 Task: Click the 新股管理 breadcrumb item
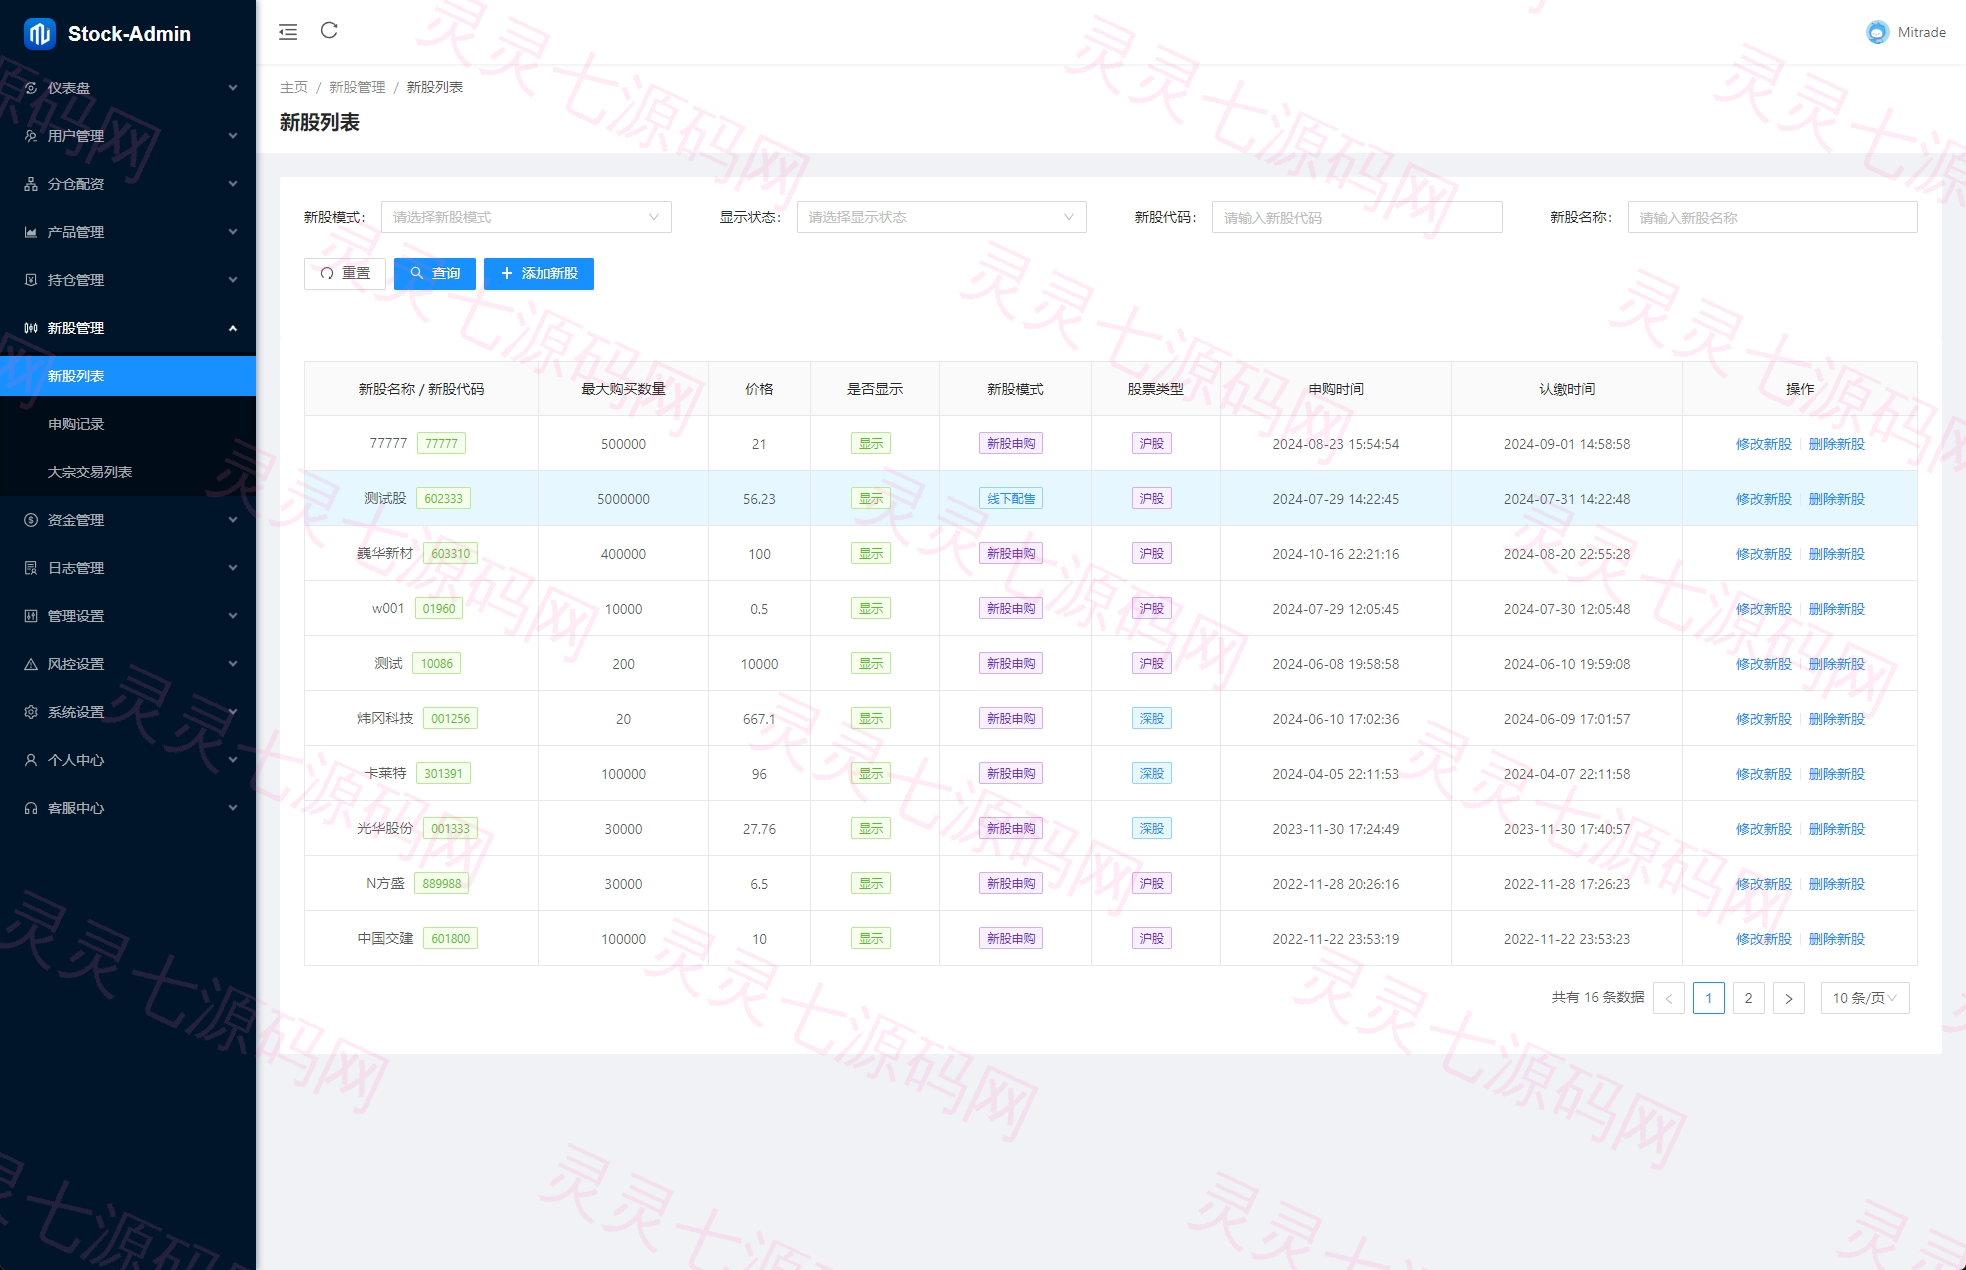click(357, 87)
